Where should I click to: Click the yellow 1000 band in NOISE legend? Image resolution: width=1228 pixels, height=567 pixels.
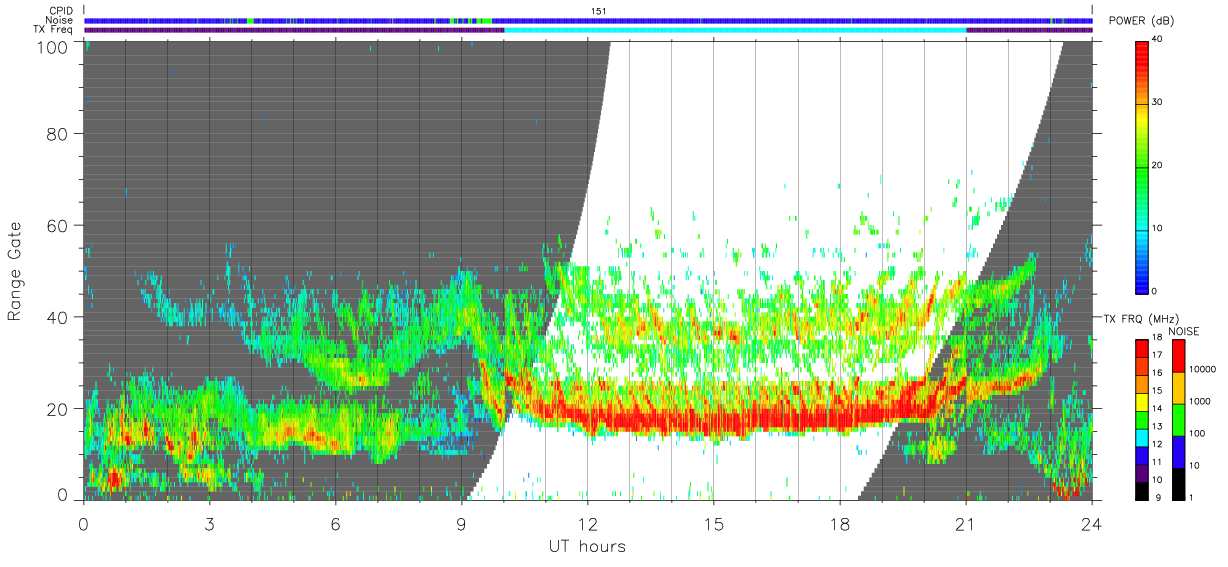pos(1179,388)
